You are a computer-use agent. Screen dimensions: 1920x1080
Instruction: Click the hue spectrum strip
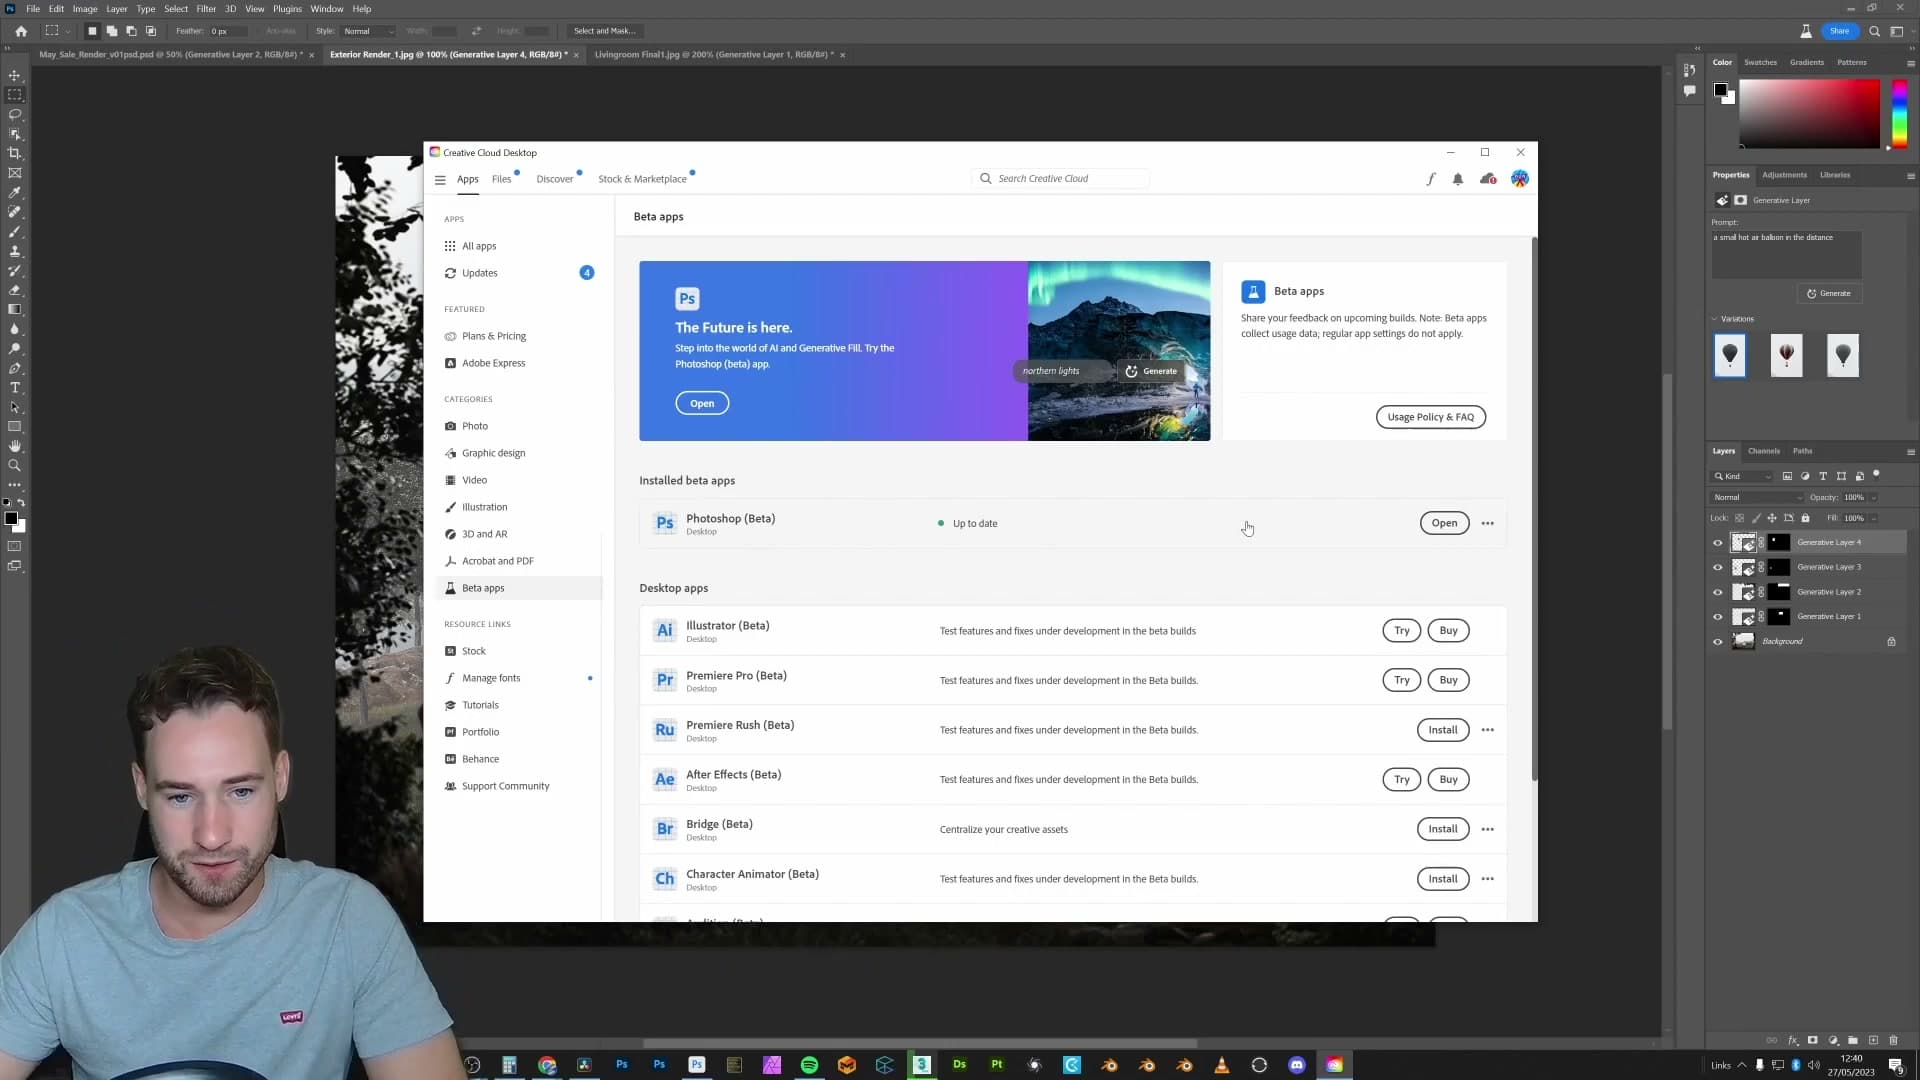(1898, 114)
